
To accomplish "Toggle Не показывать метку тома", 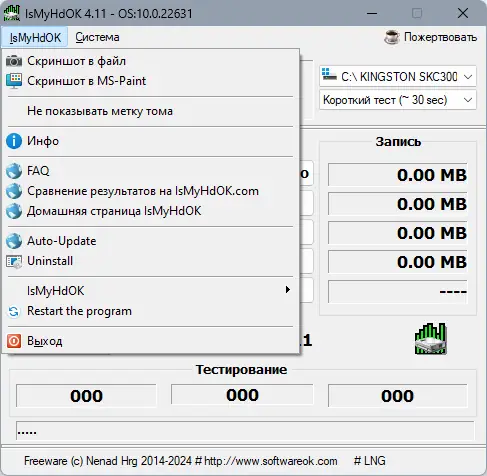I will (151, 111).
